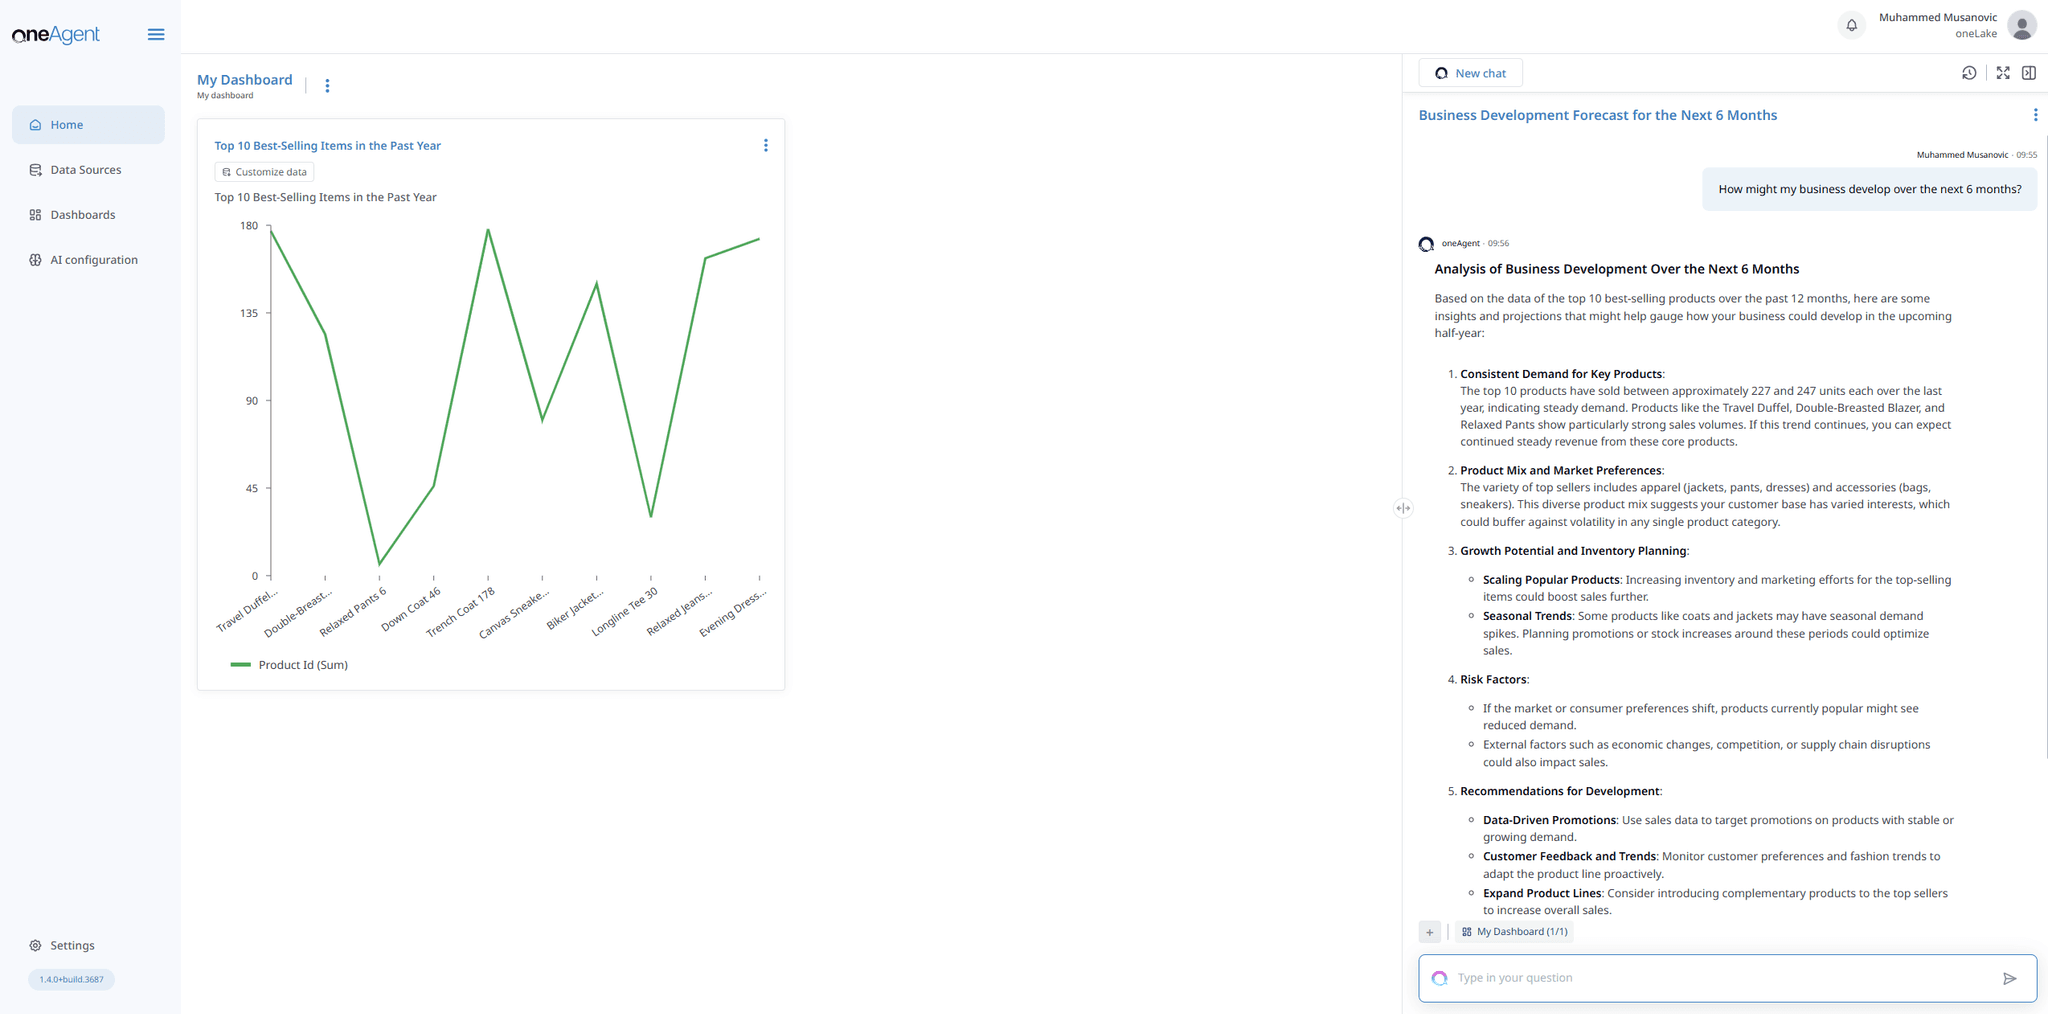Viewport: 2048px width, 1014px height.
Task: Focus the Type in your question field
Action: pyautogui.click(x=1720, y=978)
